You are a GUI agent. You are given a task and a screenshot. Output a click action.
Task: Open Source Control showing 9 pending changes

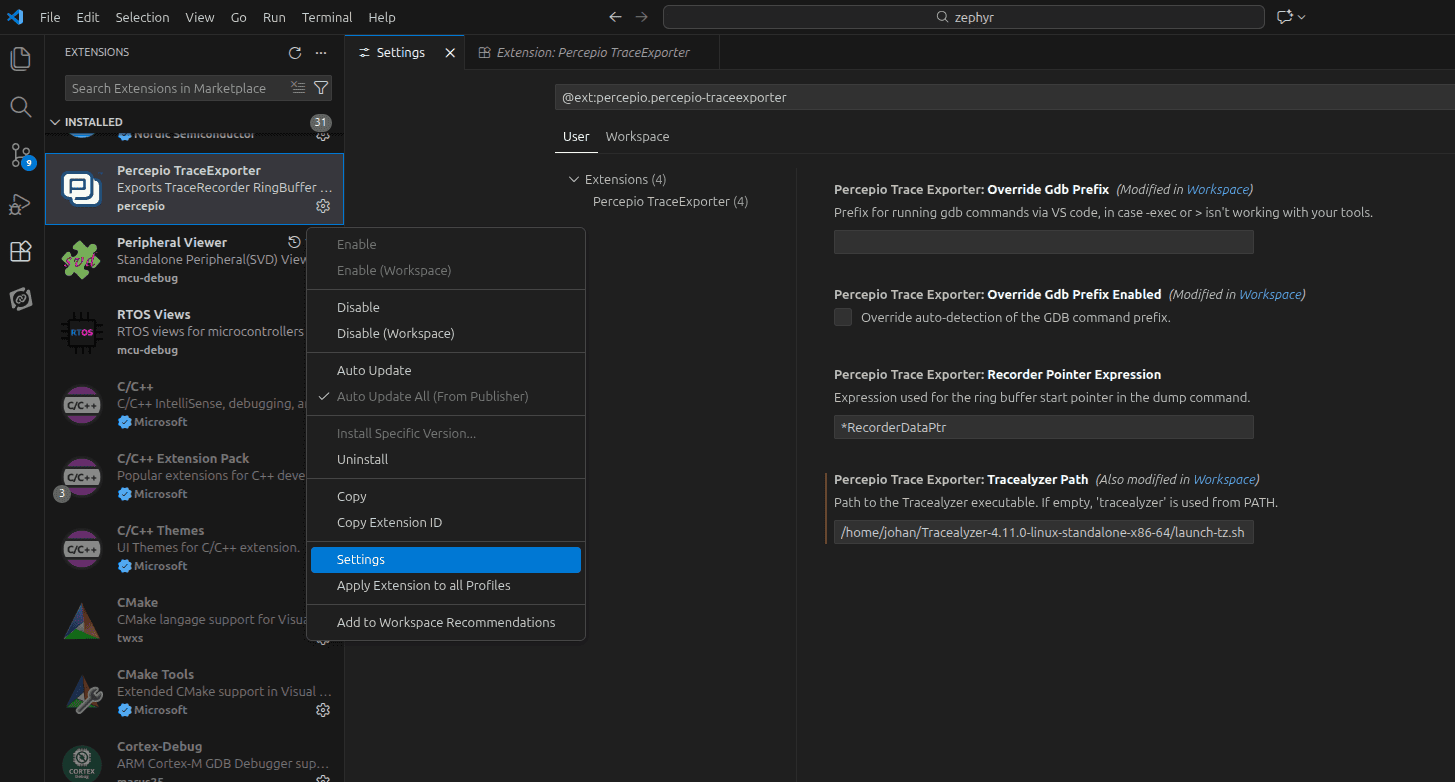[20, 155]
